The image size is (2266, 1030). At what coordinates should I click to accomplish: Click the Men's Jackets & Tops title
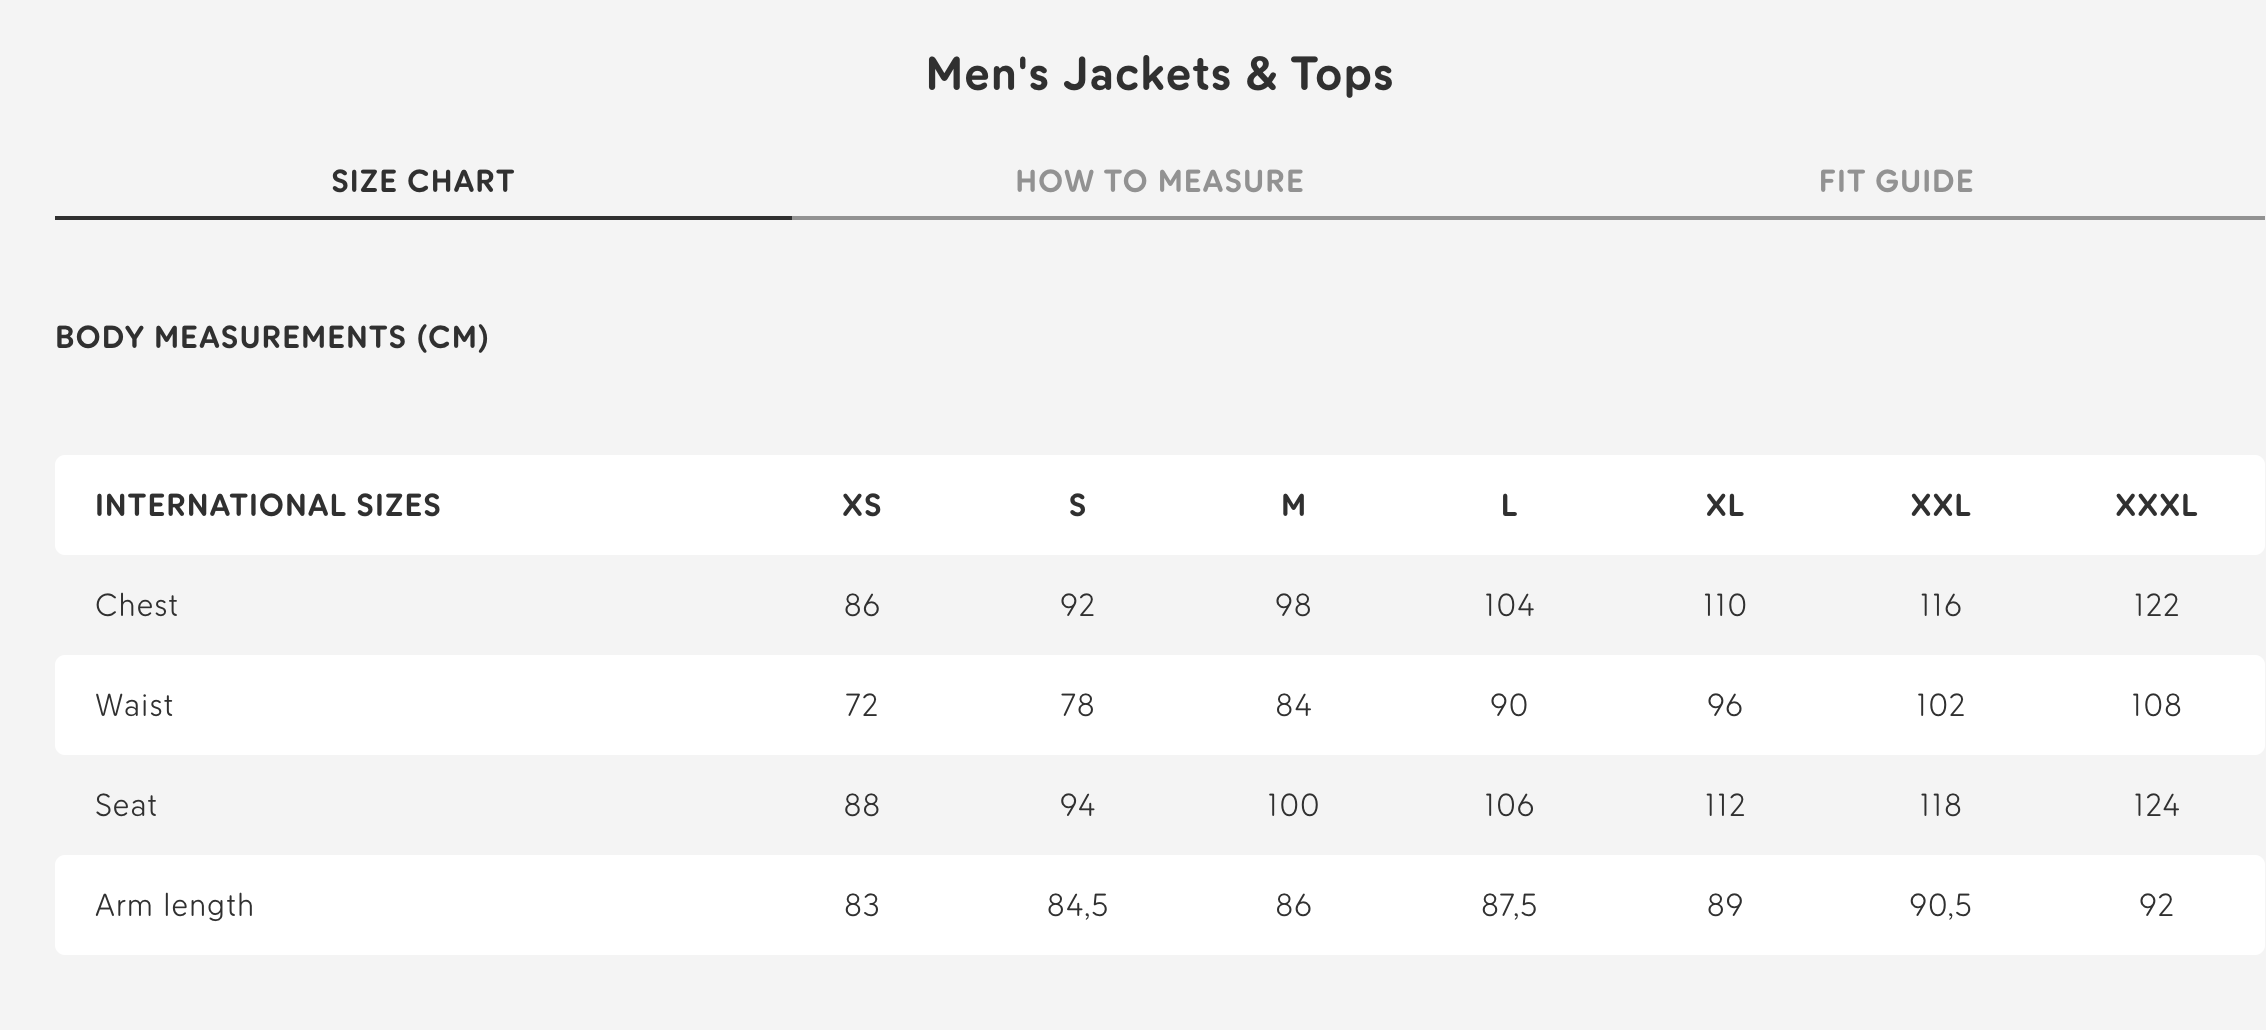(1160, 74)
